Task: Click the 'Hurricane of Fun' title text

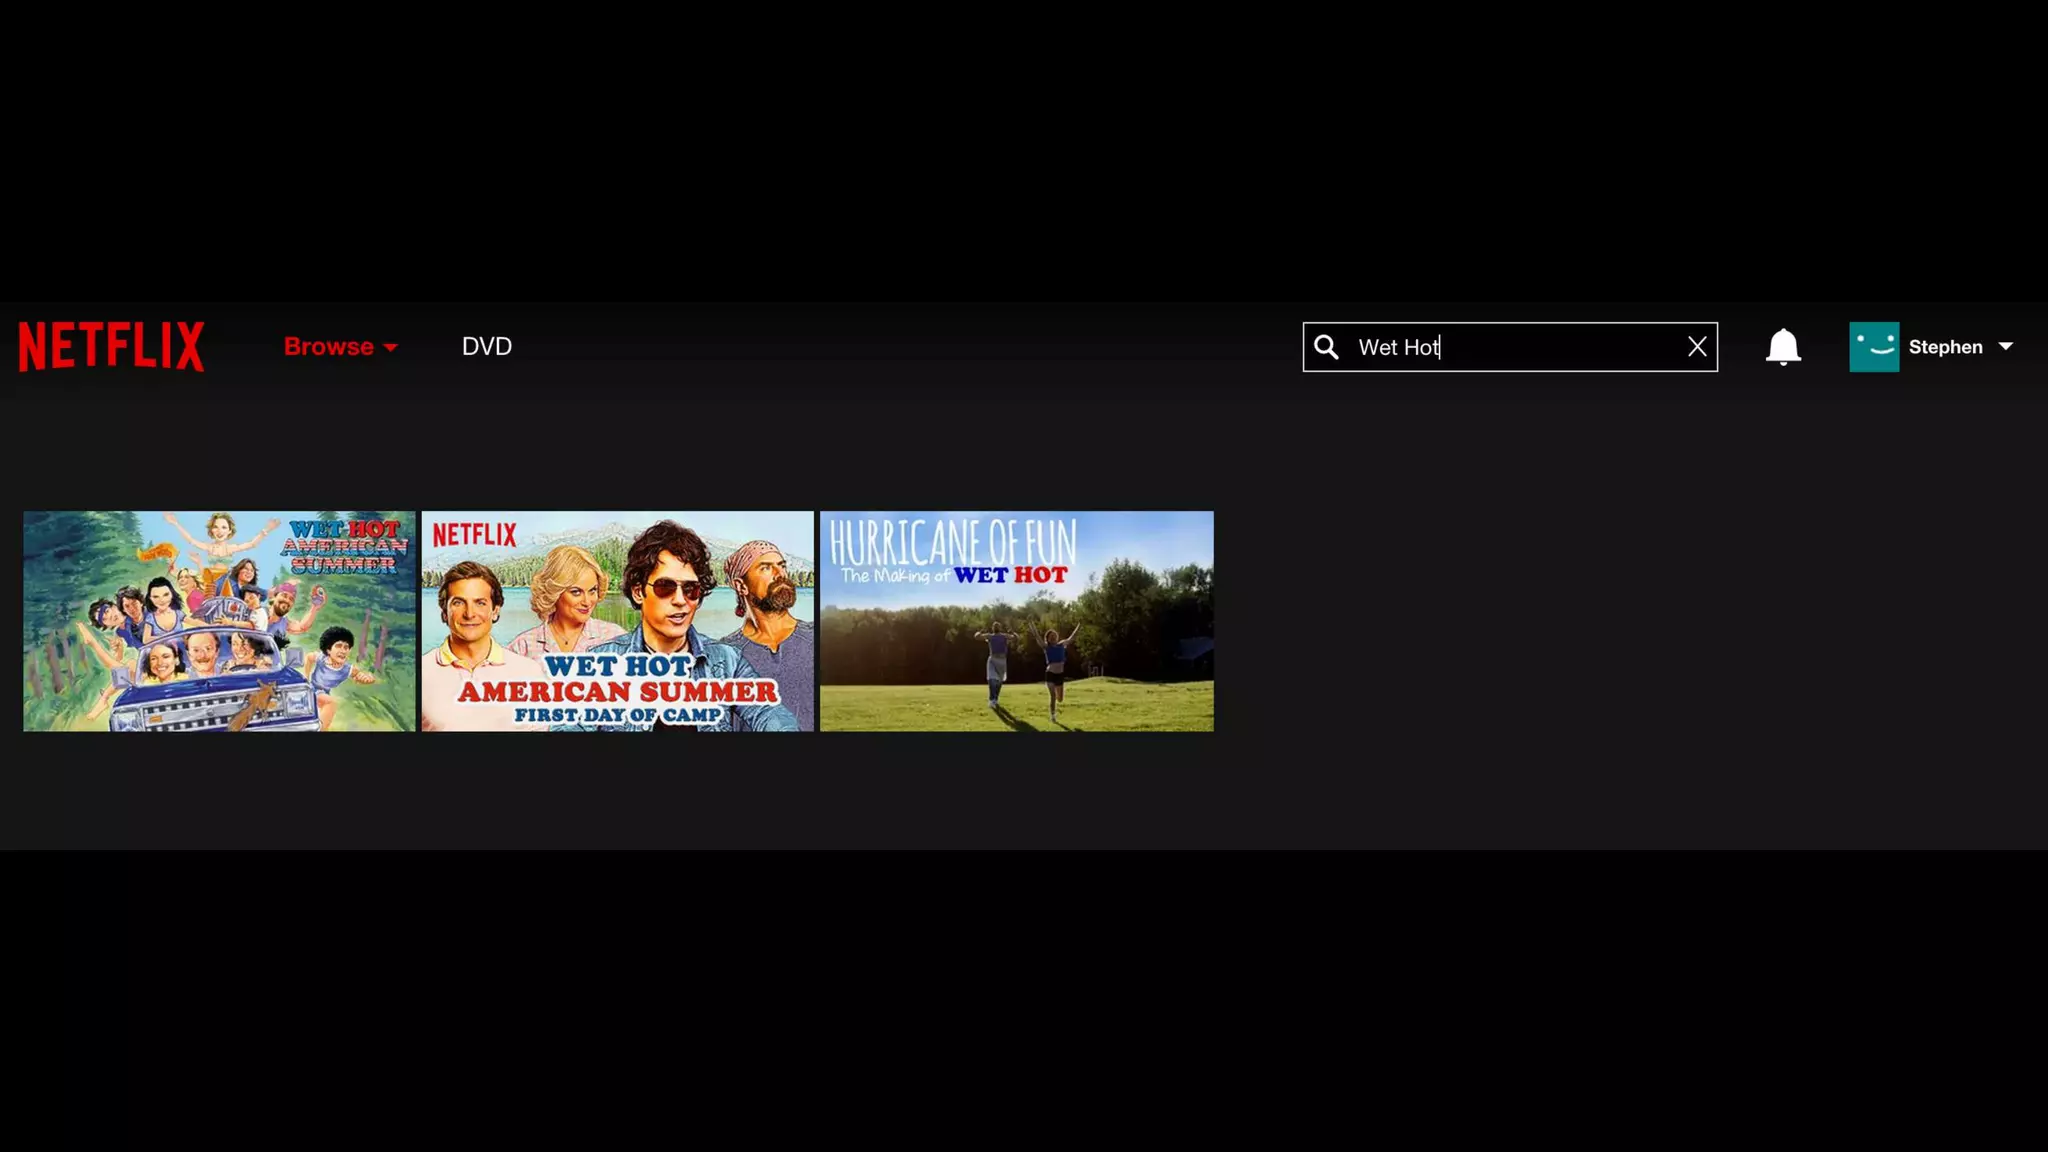Action: 952,541
